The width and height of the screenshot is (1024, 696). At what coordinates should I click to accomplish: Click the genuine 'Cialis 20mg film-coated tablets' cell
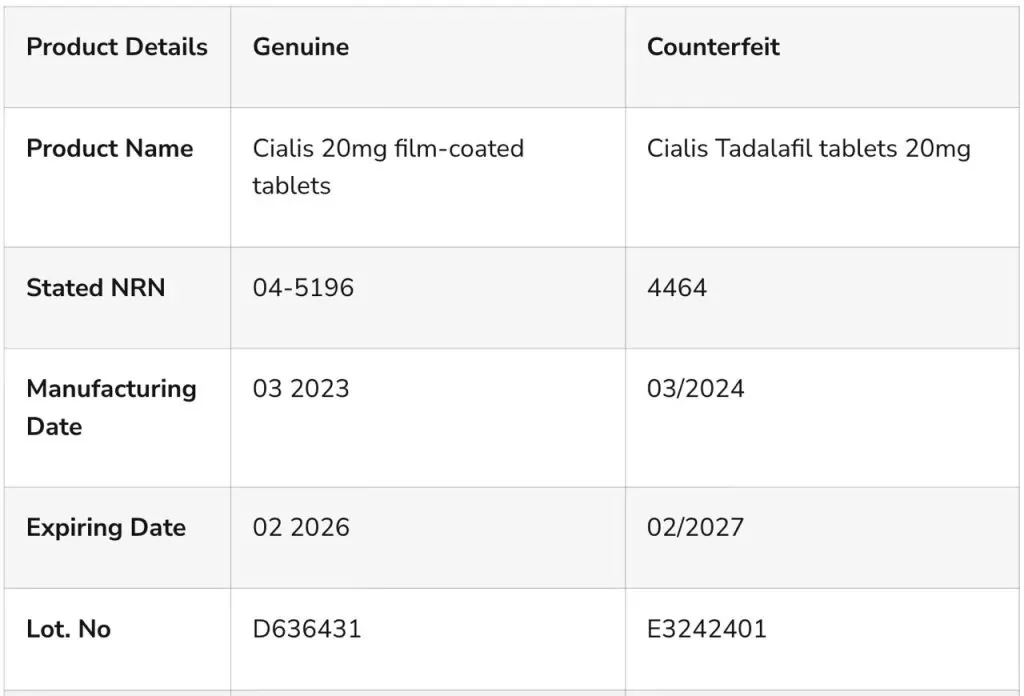click(x=388, y=167)
